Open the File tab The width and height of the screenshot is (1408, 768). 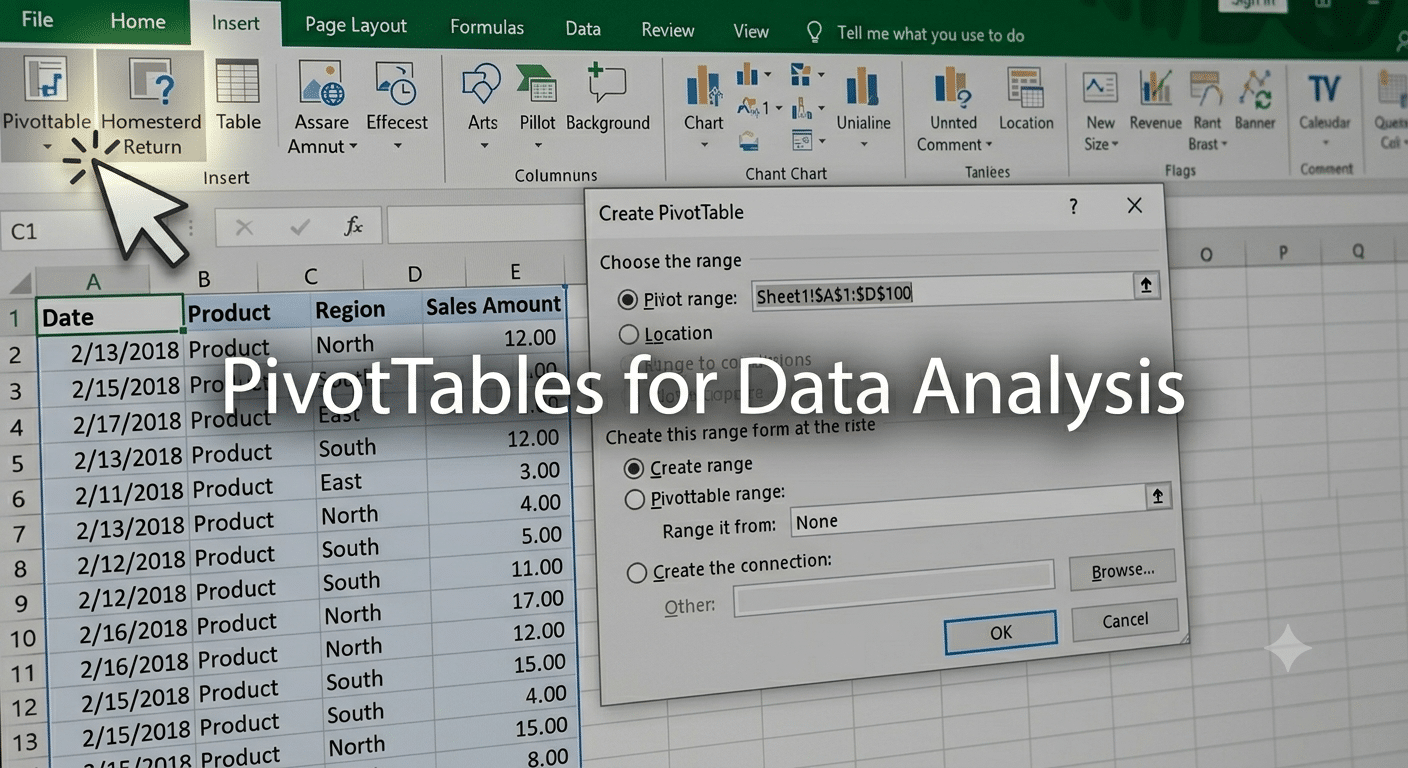click(x=37, y=20)
